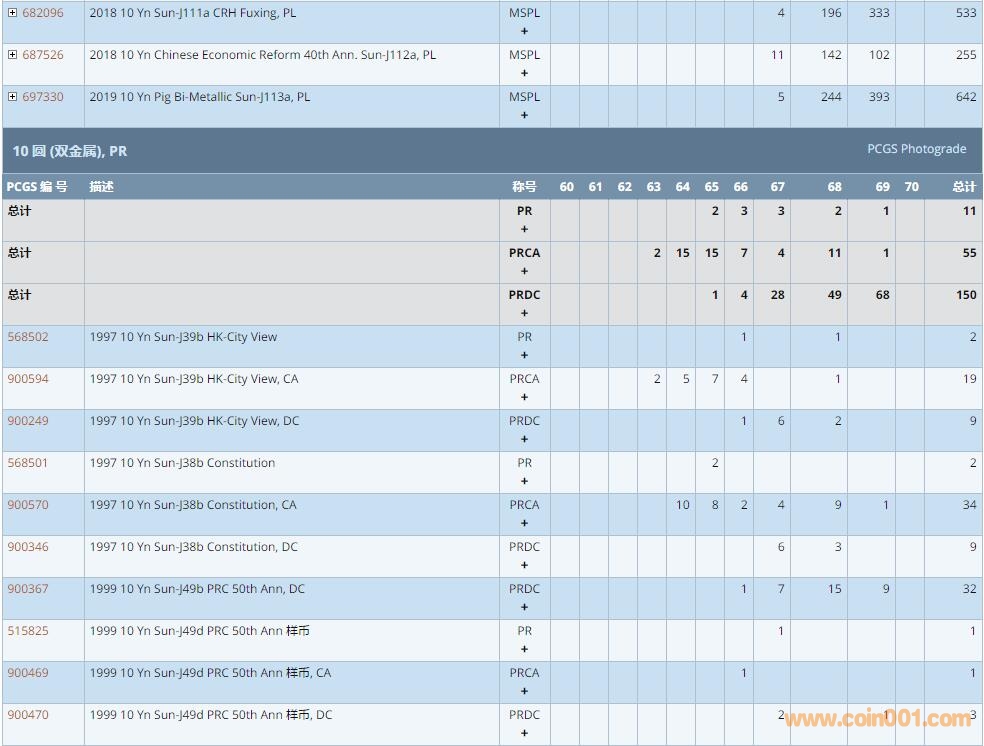This screenshot has width=984, height=746.
Task: Open coin number 900594 link
Action: click(x=28, y=379)
